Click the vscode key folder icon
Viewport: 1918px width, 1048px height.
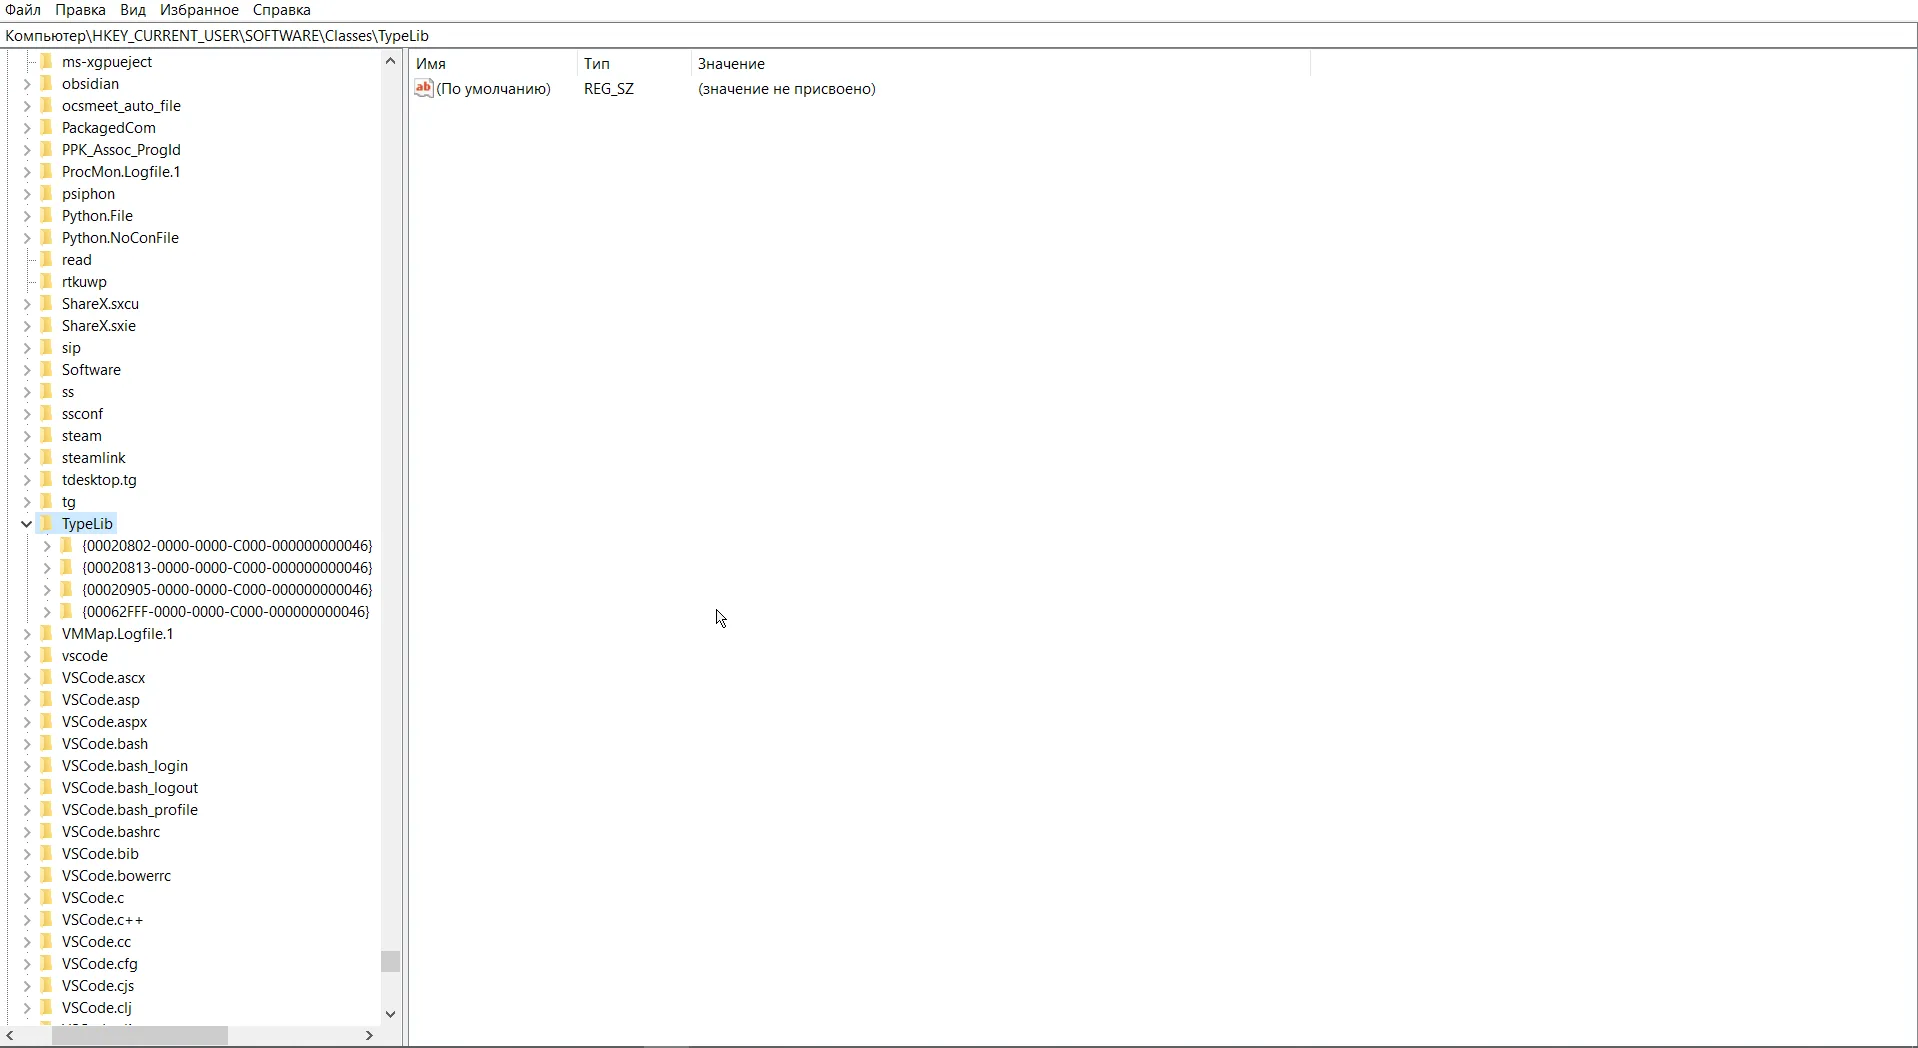pyautogui.click(x=47, y=656)
